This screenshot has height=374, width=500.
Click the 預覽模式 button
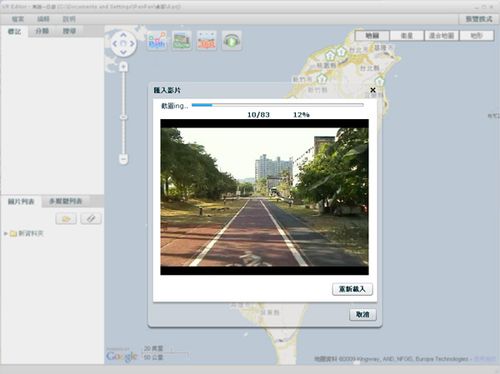pos(479,19)
